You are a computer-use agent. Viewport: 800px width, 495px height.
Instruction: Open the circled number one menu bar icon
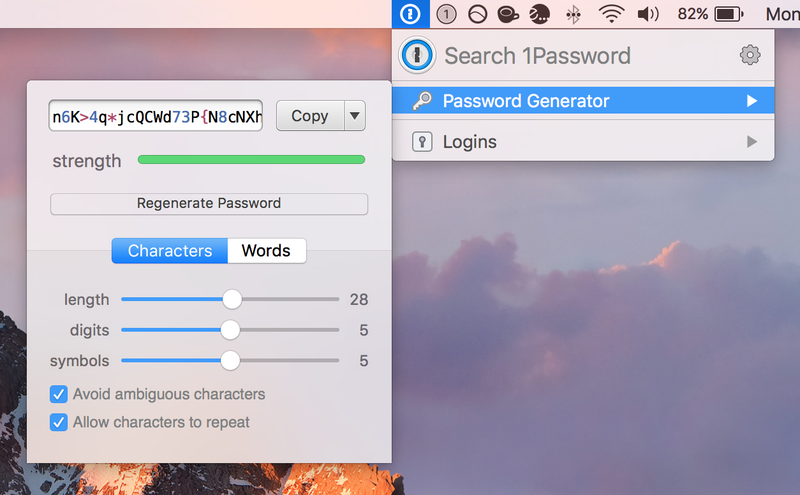(x=446, y=14)
